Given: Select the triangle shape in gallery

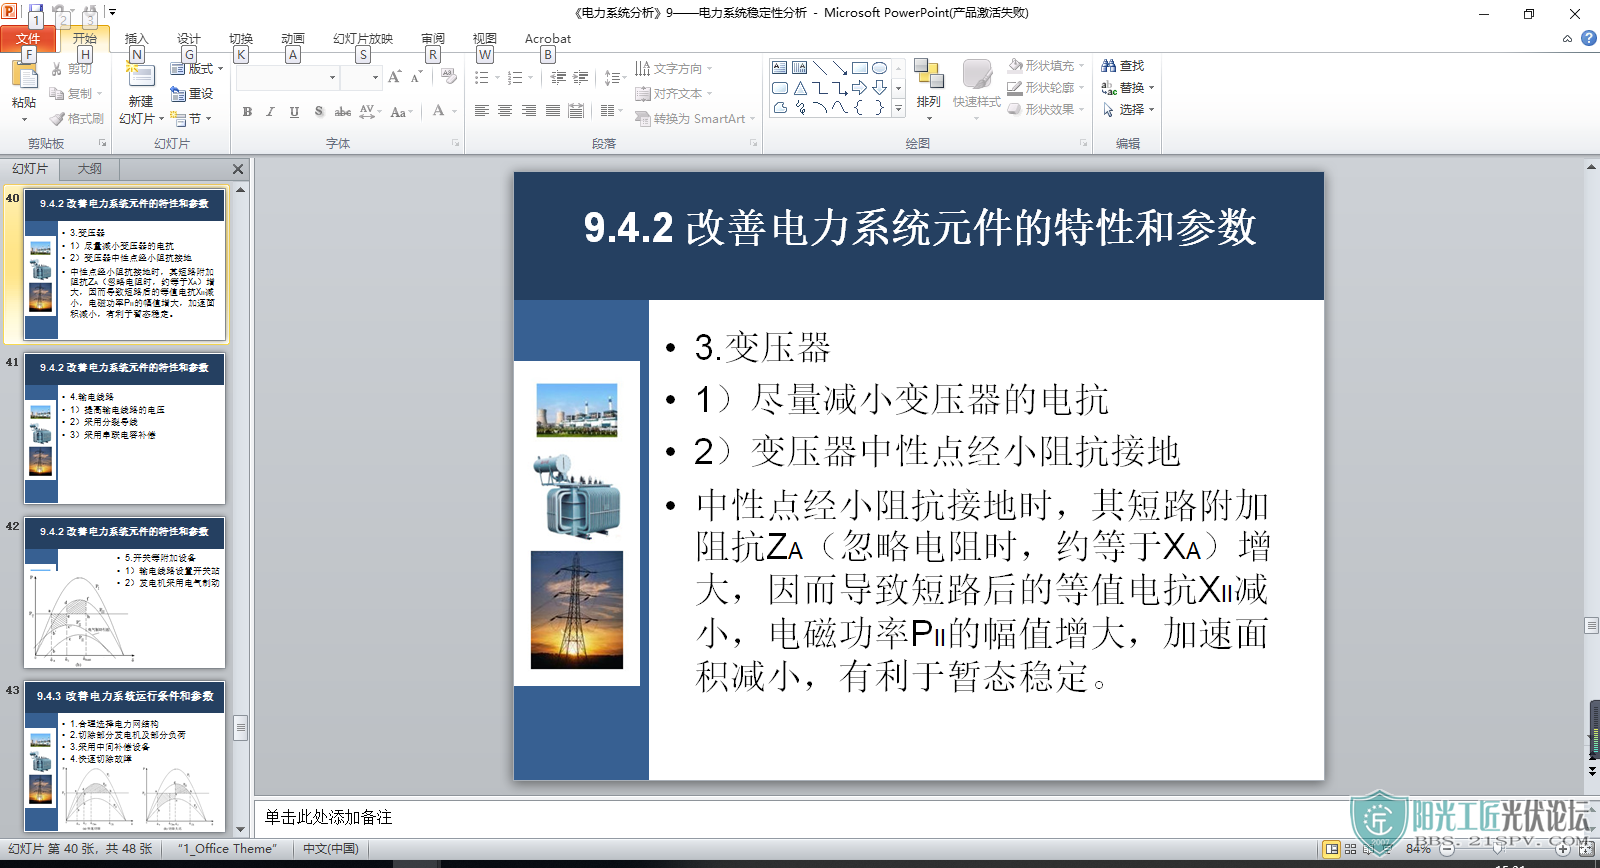Looking at the screenshot, I should tap(800, 88).
